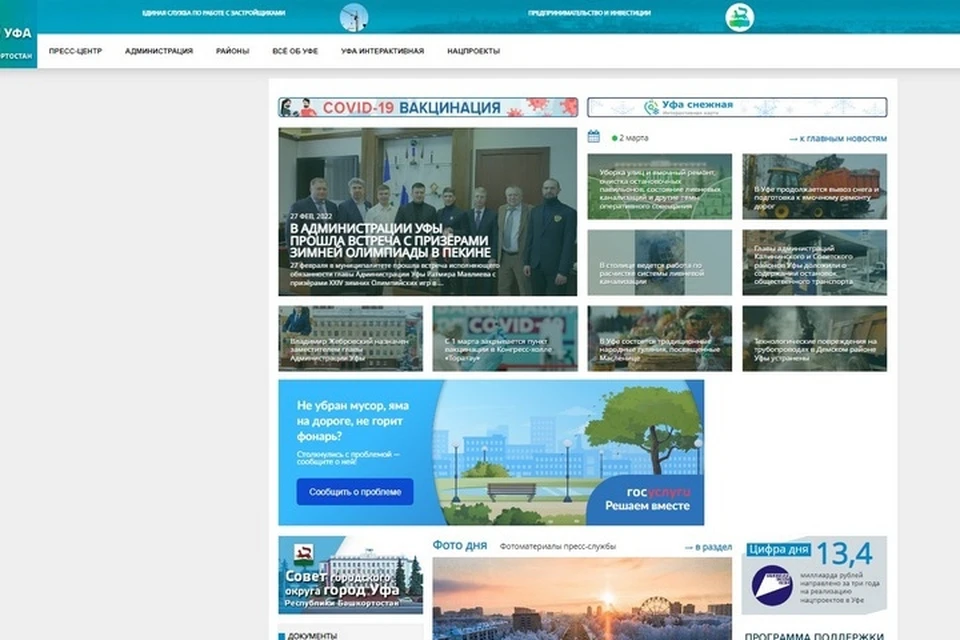960x640 pixels.
Task: Go to к главным новостям link
Action: [838, 139]
